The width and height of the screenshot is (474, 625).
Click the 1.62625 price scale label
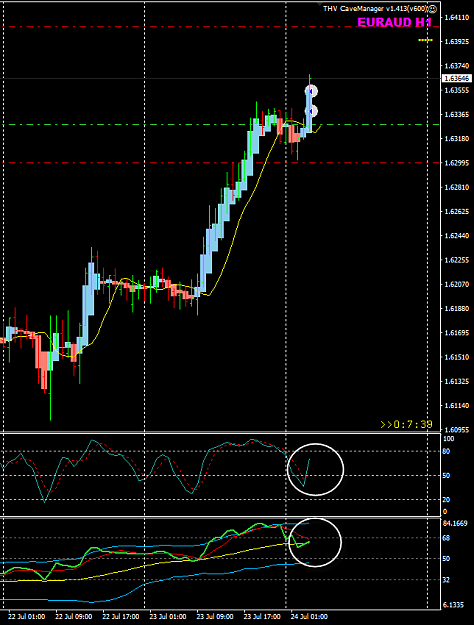457,212
